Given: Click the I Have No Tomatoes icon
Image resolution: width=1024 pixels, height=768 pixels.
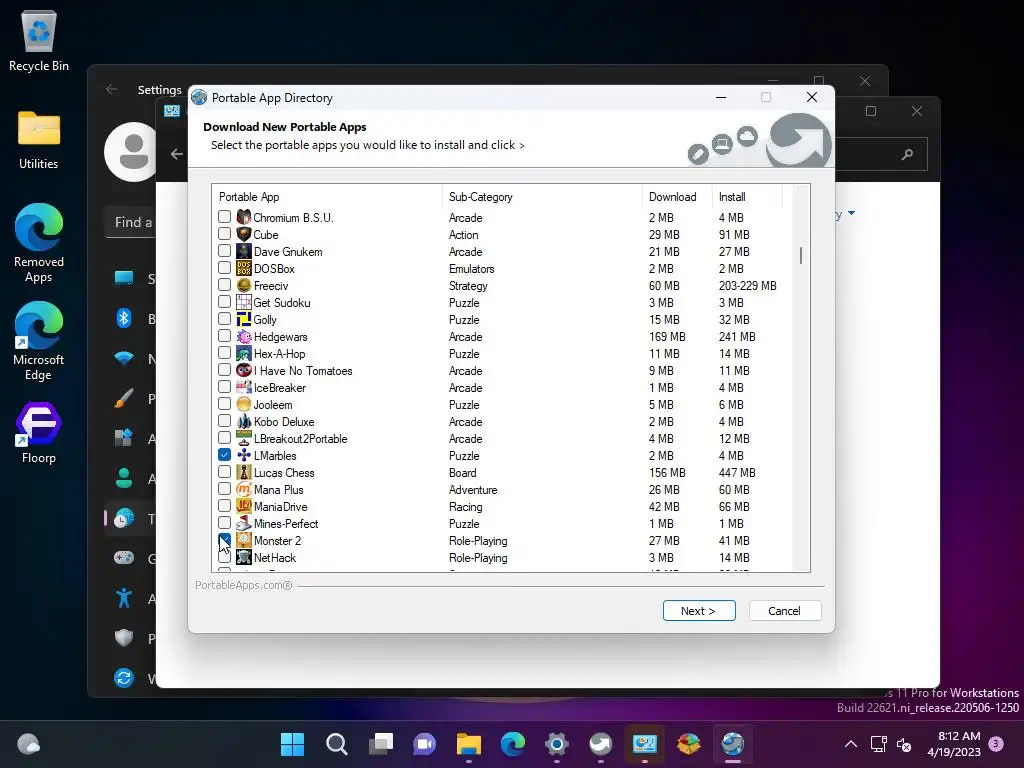Looking at the screenshot, I should tap(244, 370).
